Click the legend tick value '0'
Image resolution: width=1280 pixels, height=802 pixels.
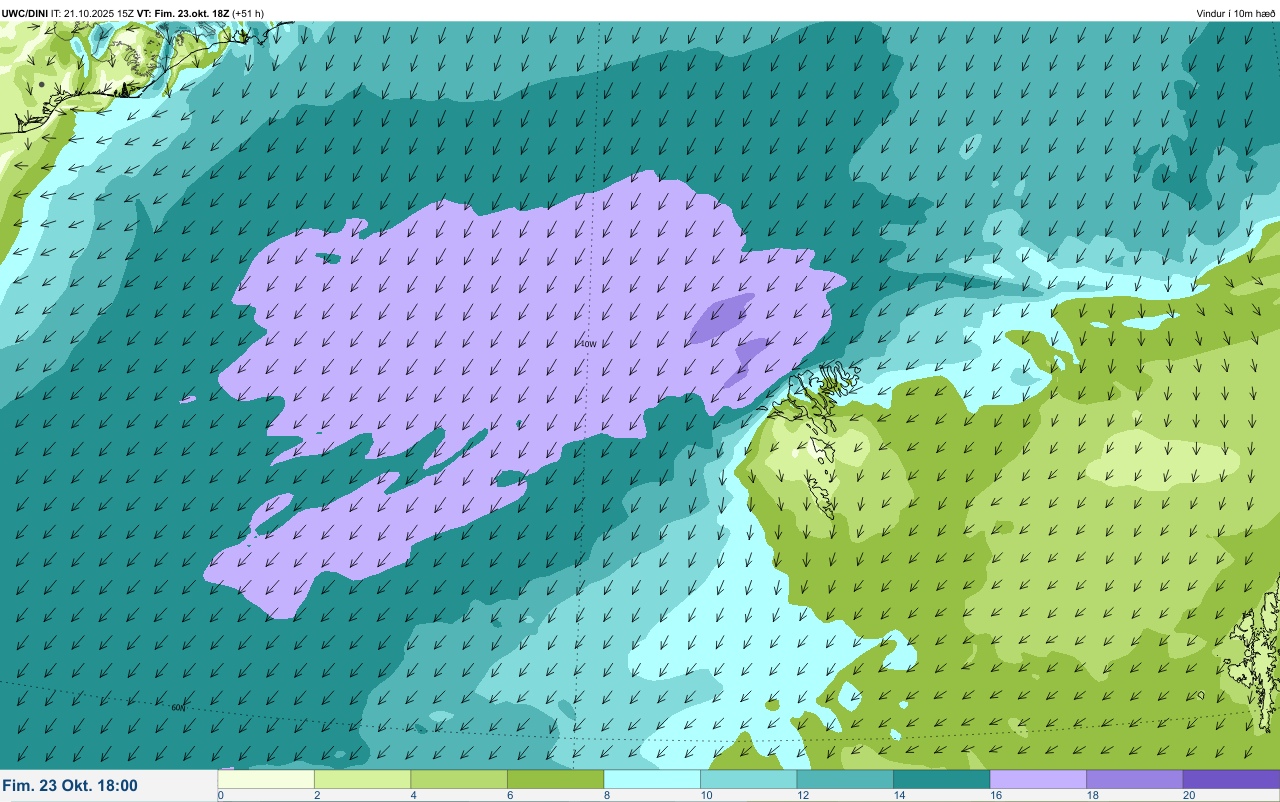(220, 796)
